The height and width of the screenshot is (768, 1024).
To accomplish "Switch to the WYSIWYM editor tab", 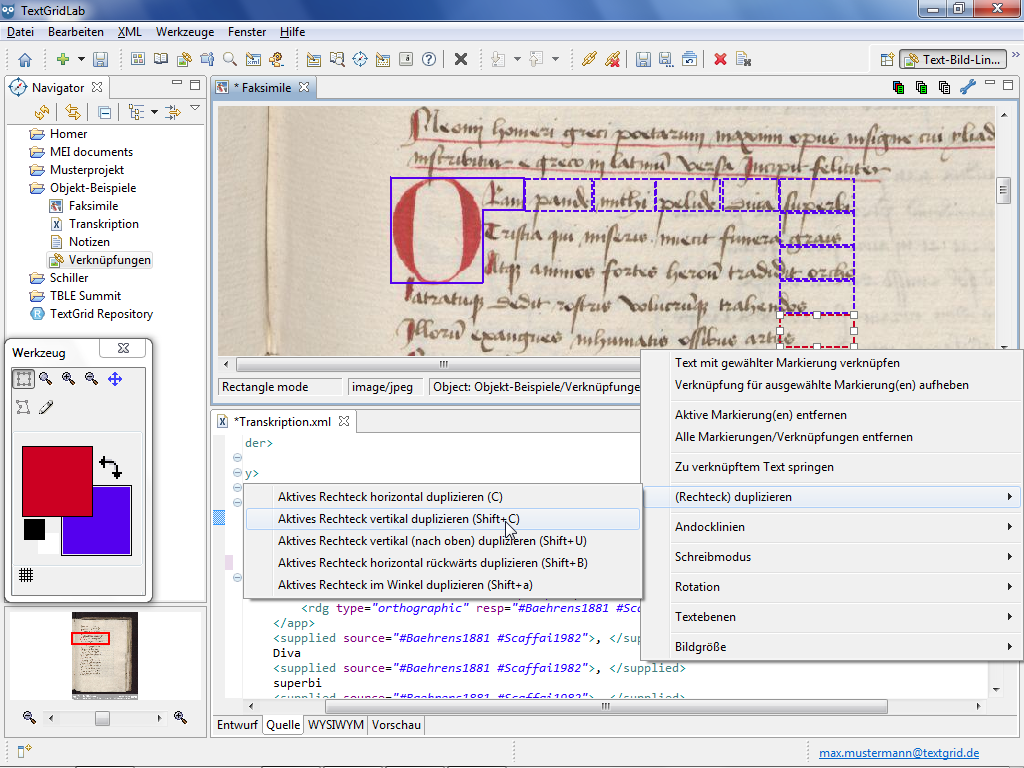I will (335, 725).
